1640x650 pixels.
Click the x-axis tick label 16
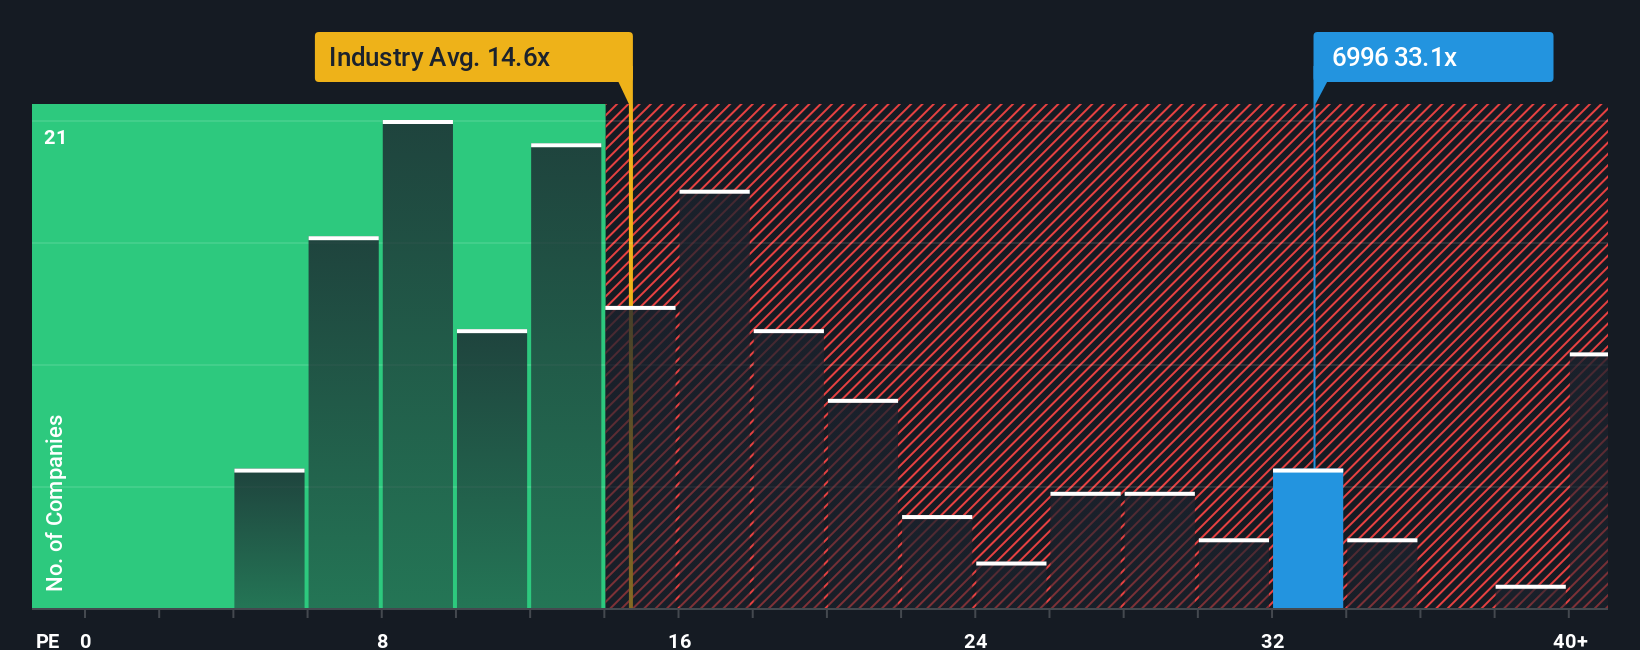[x=680, y=640]
